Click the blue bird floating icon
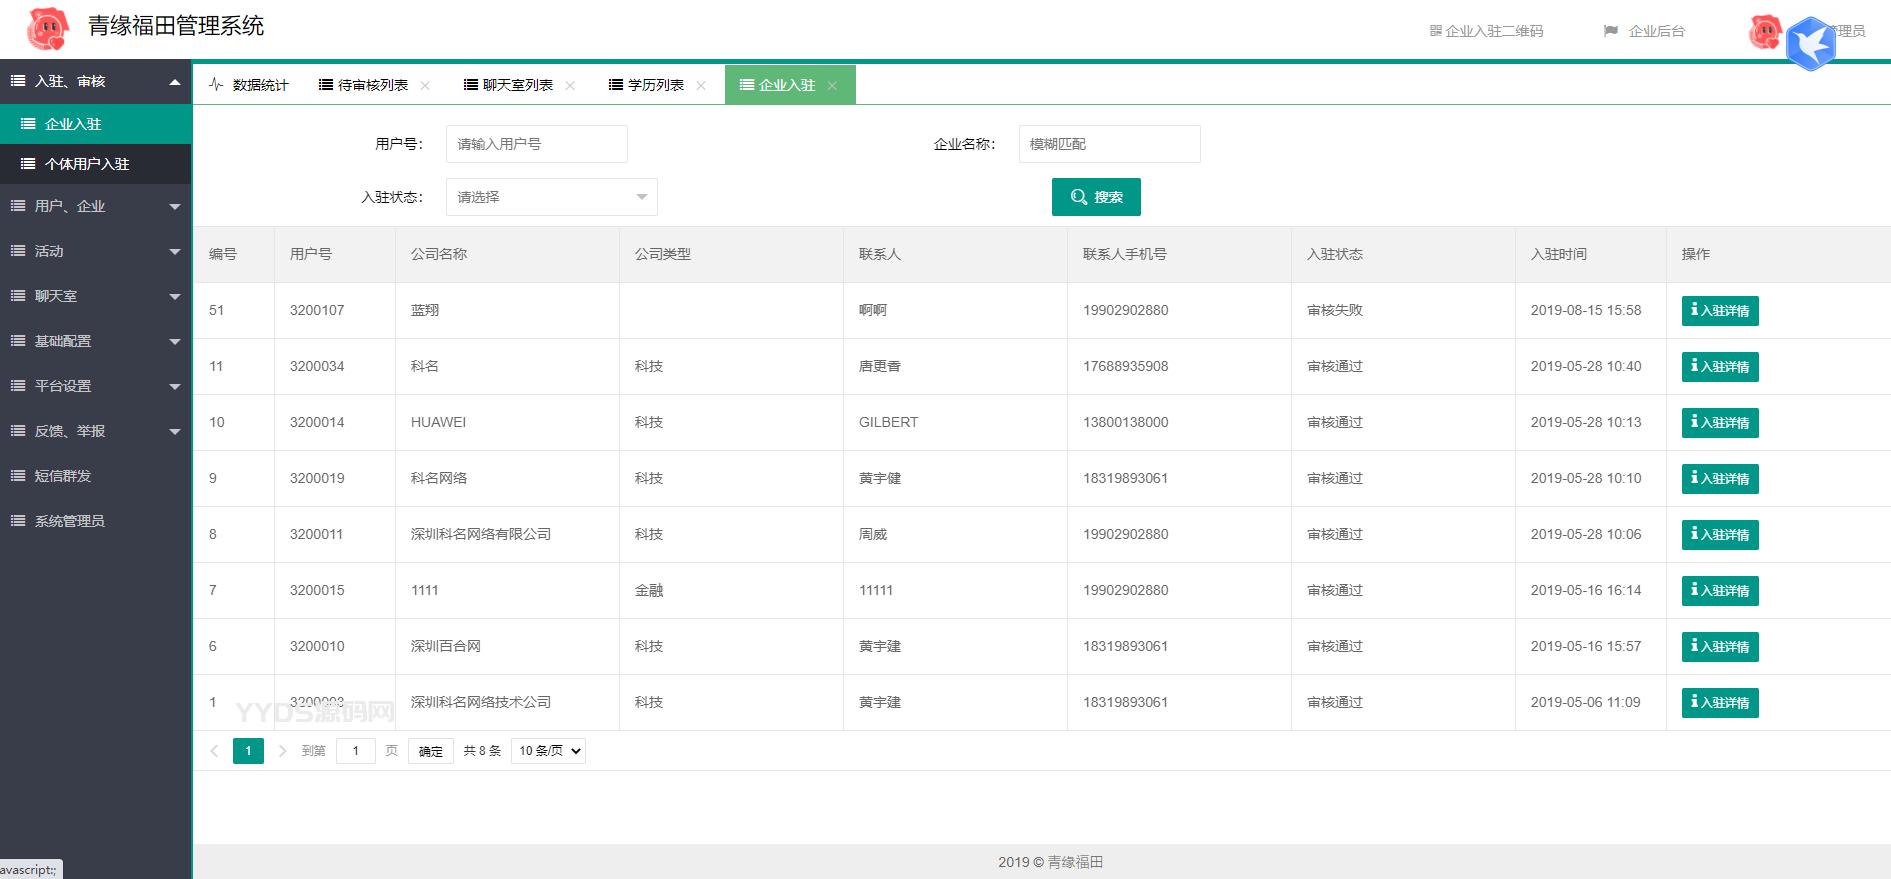The image size is (1891, 879). click(x=1811, y=43)
